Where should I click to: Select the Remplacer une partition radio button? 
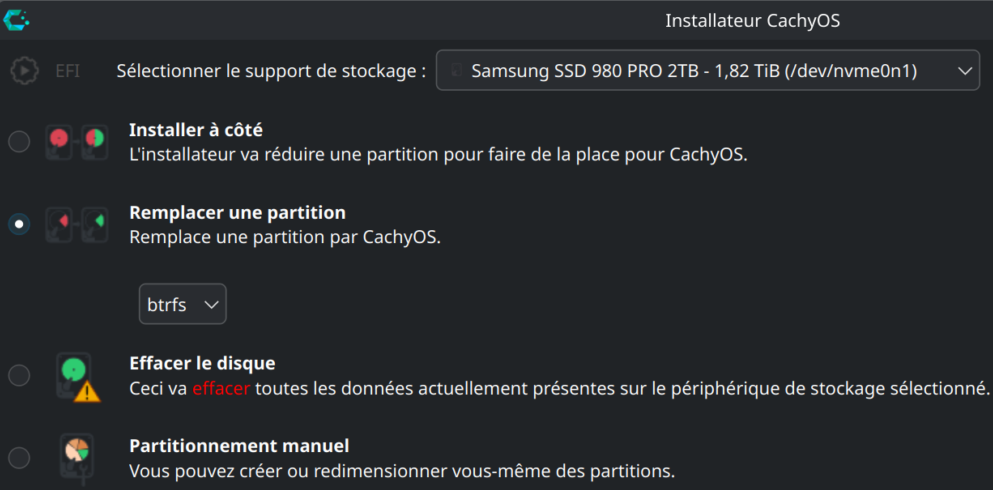[19, 224]
